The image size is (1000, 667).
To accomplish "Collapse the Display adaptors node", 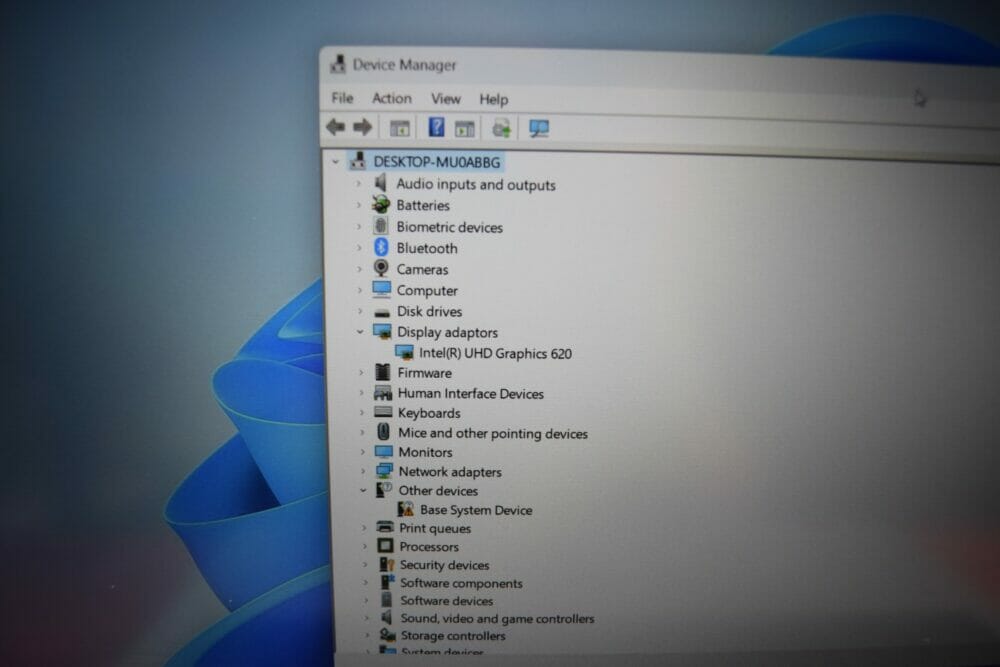I will point(360,332).
